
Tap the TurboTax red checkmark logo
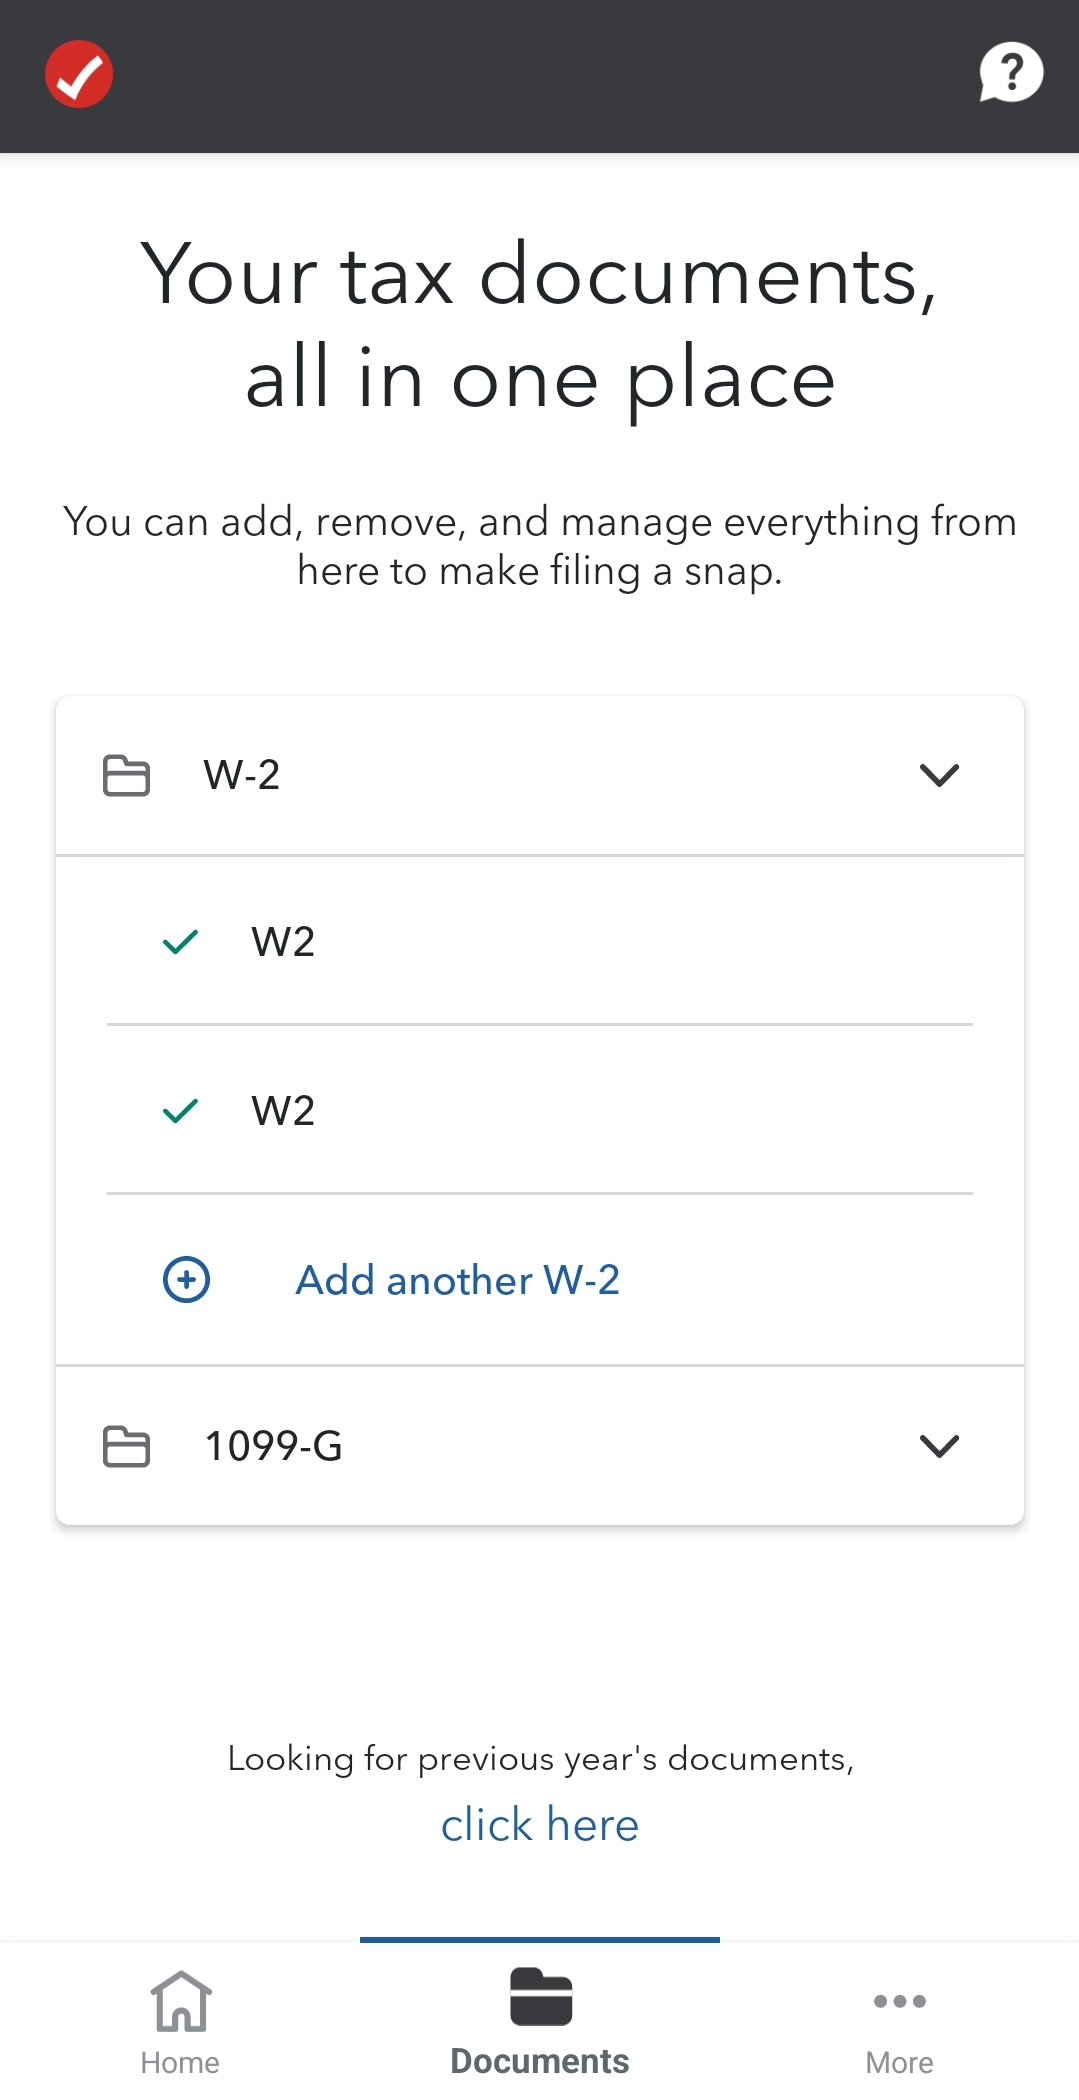point(79,74)
